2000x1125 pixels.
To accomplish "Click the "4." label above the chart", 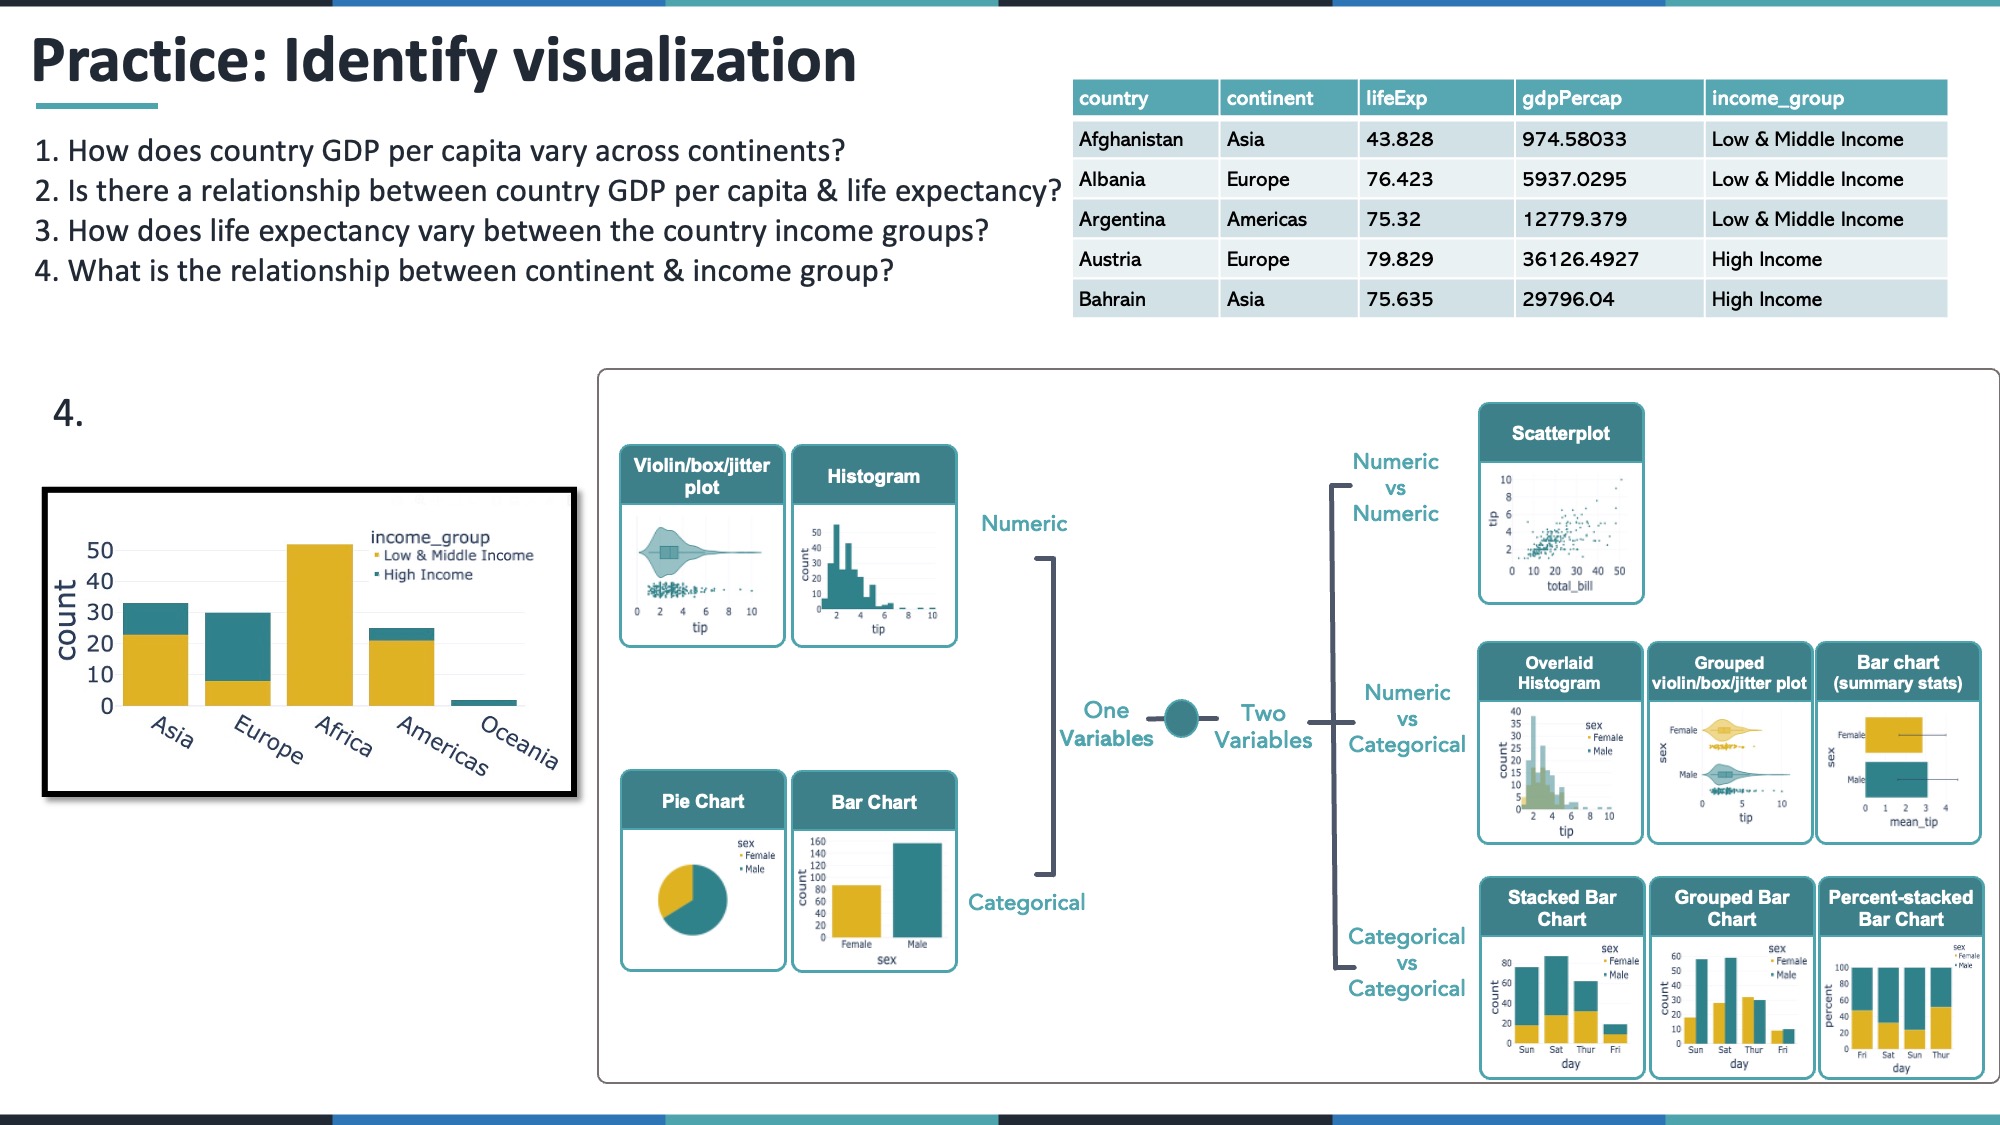I will click(x=68, y=413).
